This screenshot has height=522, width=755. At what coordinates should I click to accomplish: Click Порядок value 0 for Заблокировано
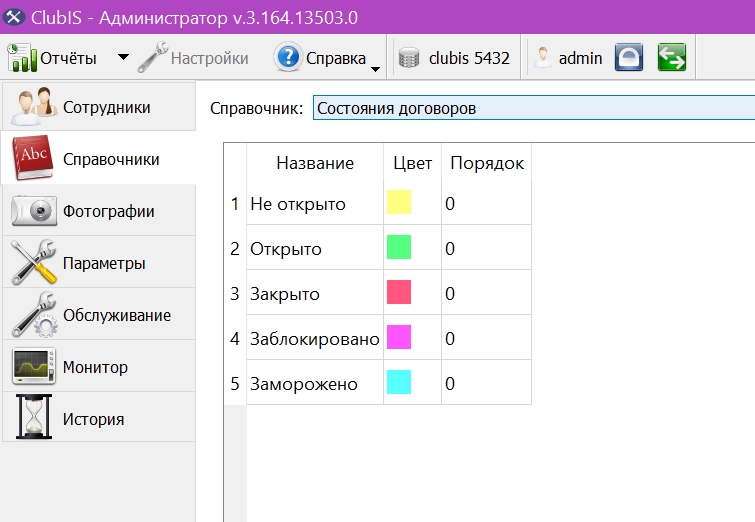coord(486,338)
